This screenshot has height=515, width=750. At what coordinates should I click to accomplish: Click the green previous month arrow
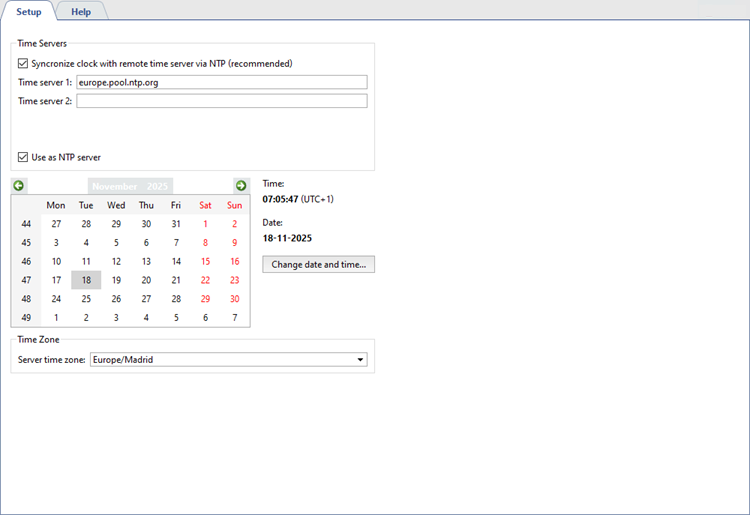click(19, 186)
